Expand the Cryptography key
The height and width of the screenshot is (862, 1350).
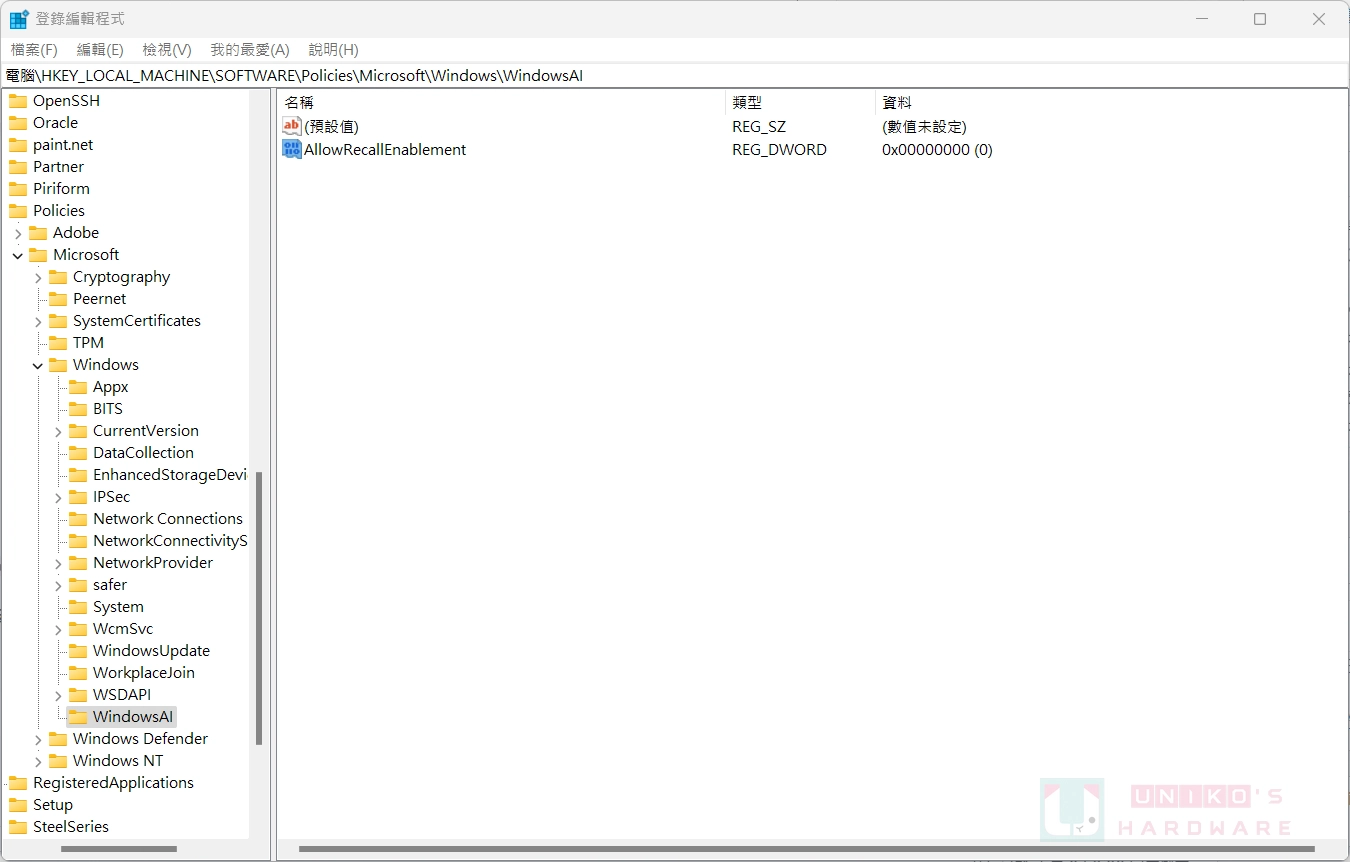38,277
